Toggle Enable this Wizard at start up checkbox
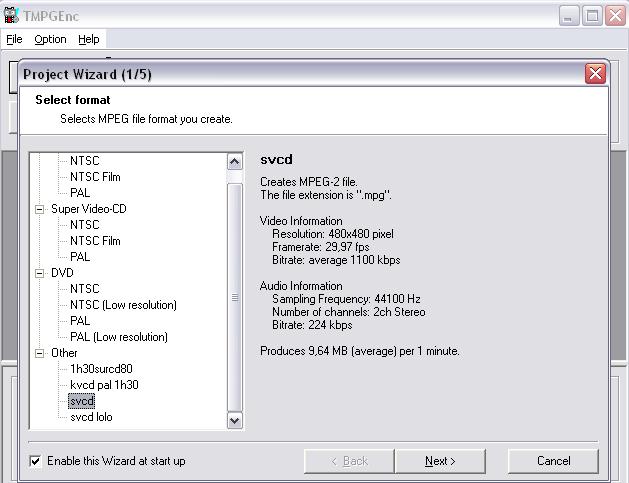Screen dimensions: 629x483 pyautogui.click(x=35, y=461)
